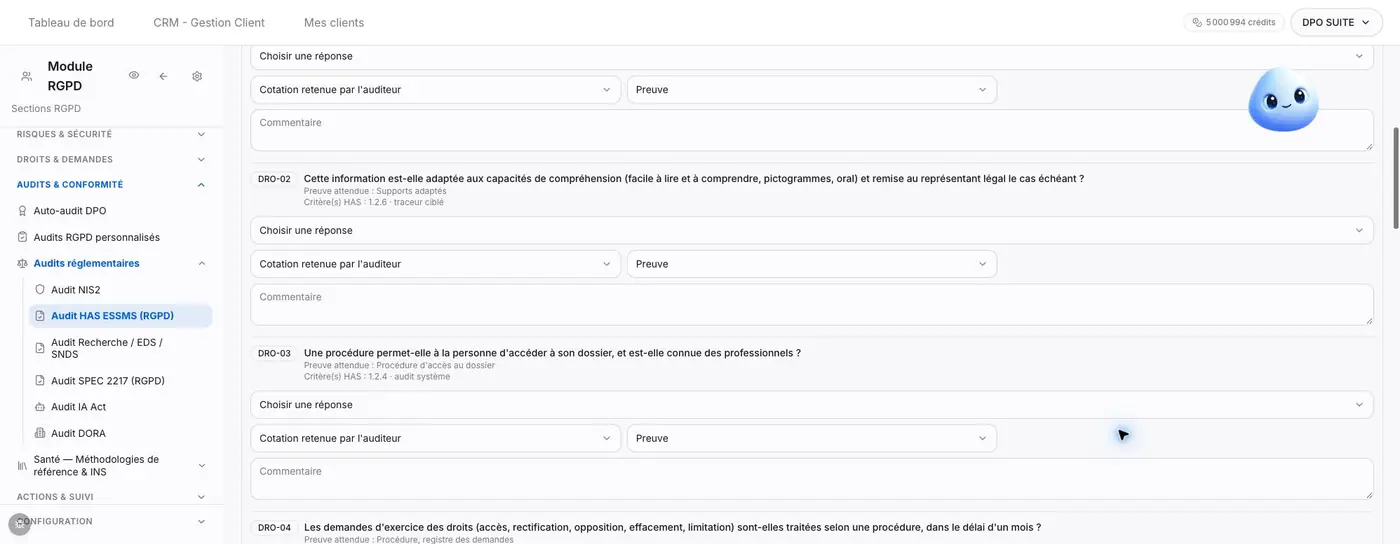Focus the DRO-03 Commentaire text area
Screen dimensions: 1400x544
click(x=812, y=479)
